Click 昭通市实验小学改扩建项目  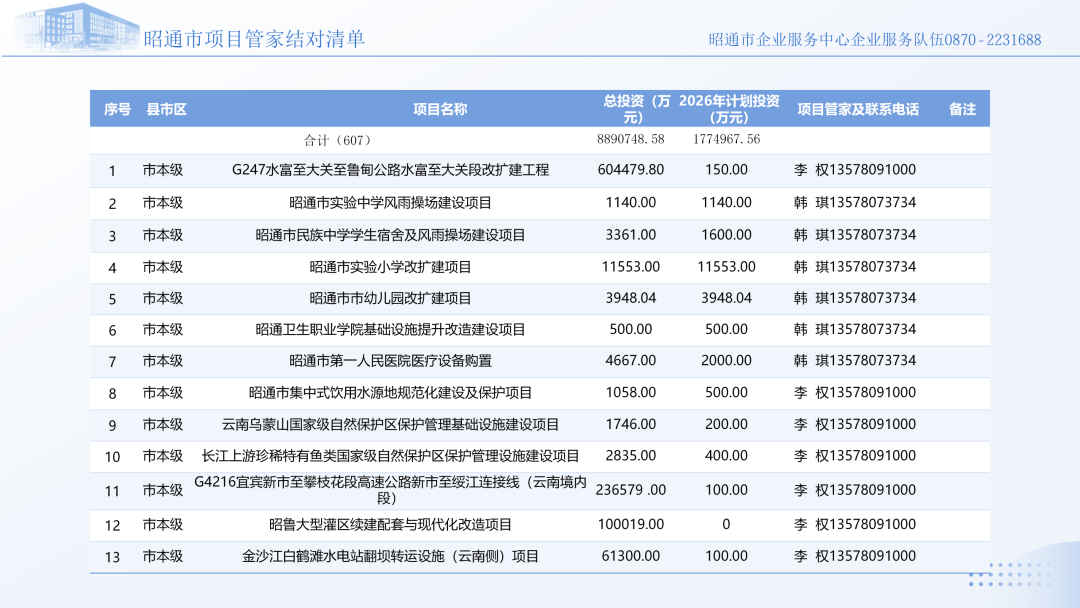(x=391, y=267)
